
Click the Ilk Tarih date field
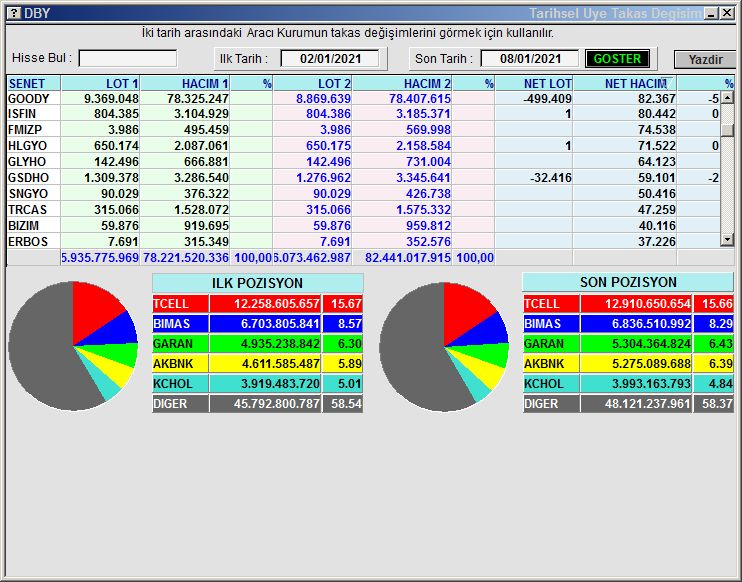(x=330, y=59)
